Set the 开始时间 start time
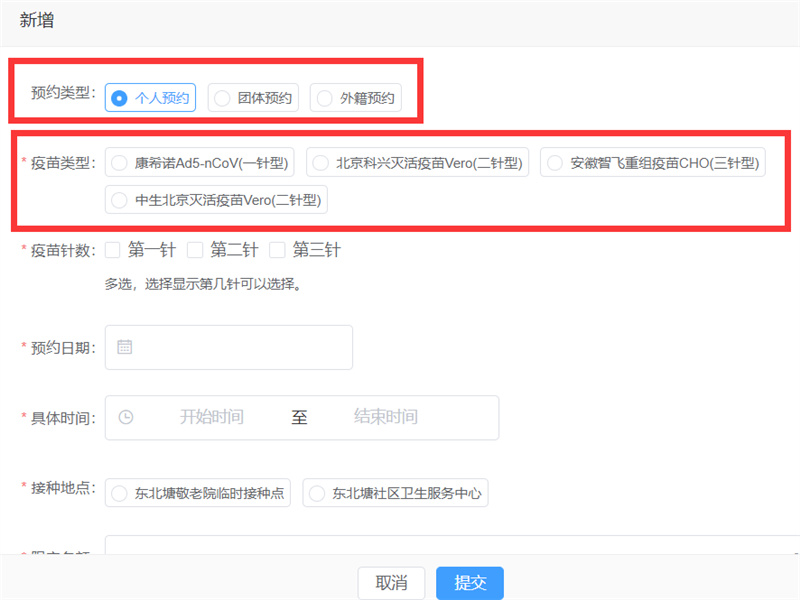This screenshot has height=600, width=800. (x=212, y=417)
